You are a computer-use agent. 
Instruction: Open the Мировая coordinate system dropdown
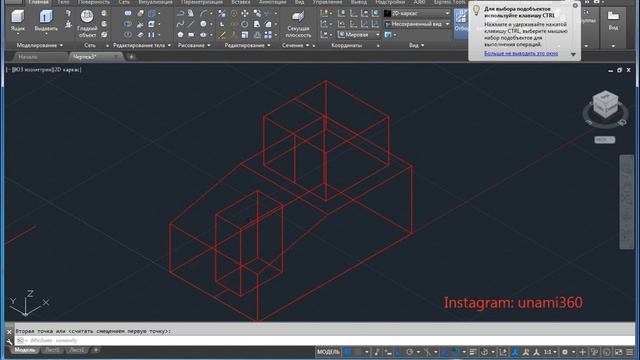tap(359, 35)
